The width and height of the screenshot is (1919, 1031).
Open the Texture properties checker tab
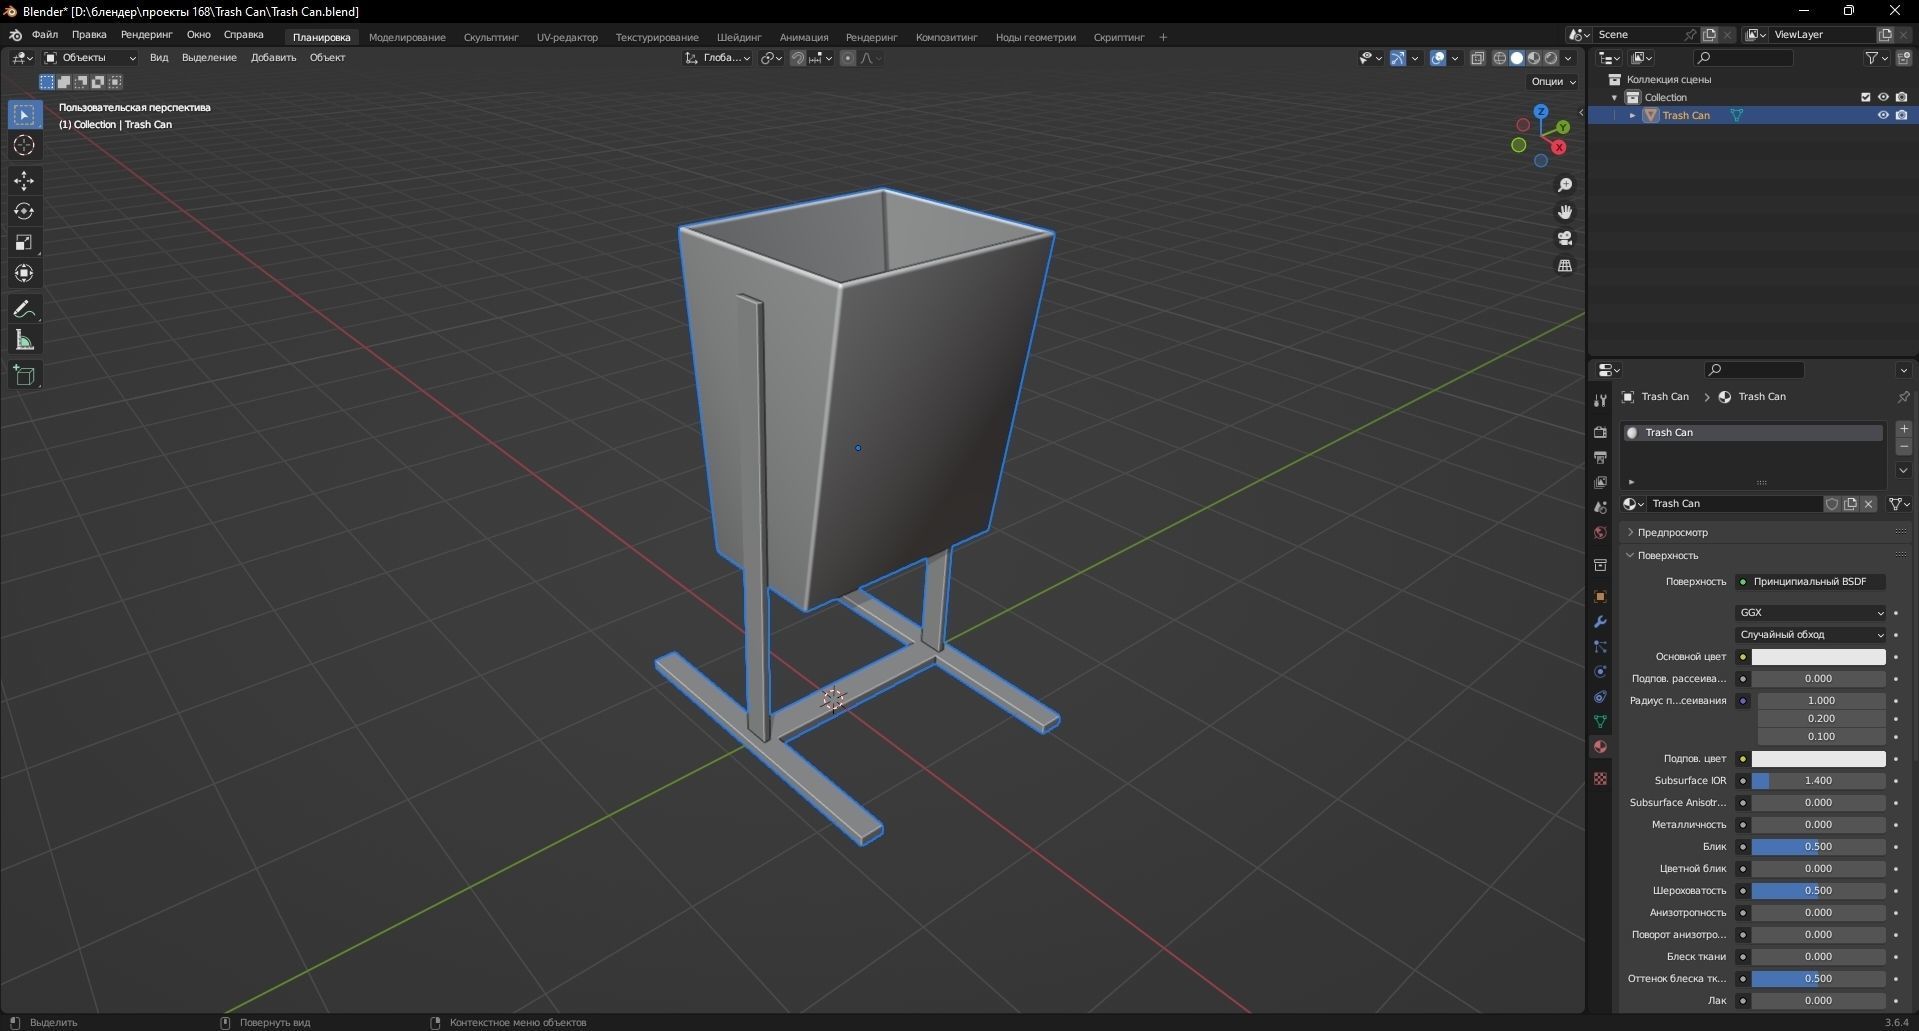(x=1600, y=778)
